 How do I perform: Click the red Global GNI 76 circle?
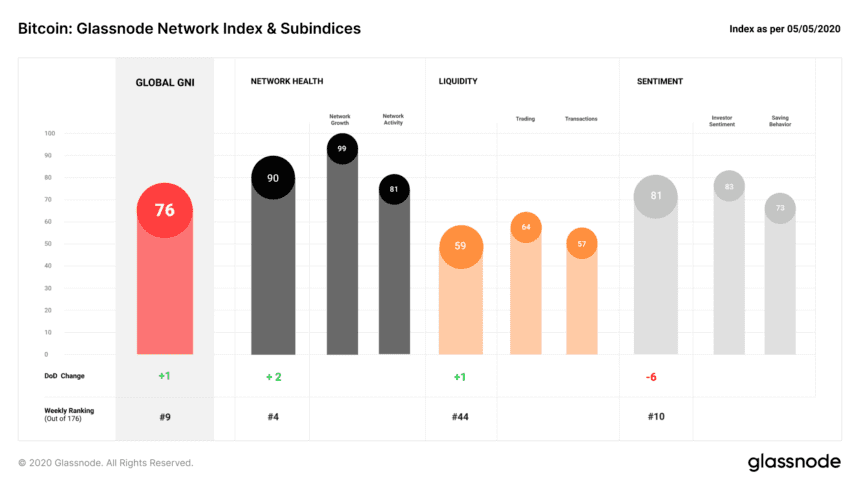coord(165,210)
